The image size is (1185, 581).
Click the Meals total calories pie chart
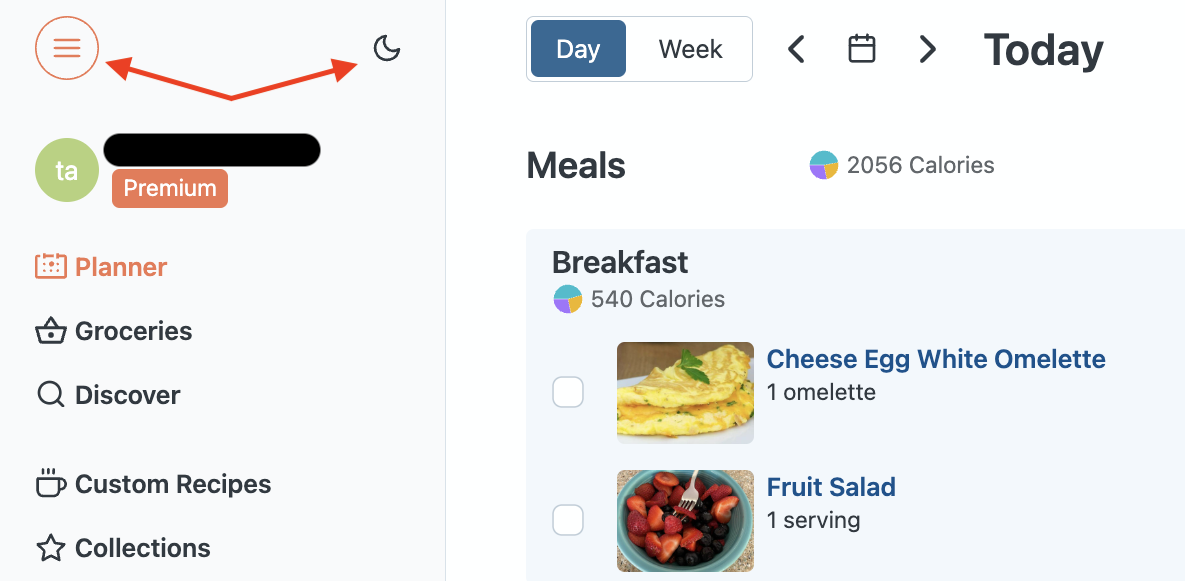[823, 165]
